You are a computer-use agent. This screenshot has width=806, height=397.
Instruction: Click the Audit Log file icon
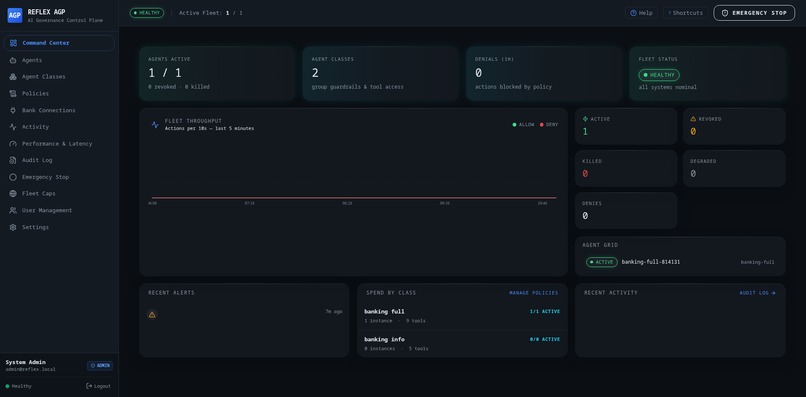[x=13, y=160]
